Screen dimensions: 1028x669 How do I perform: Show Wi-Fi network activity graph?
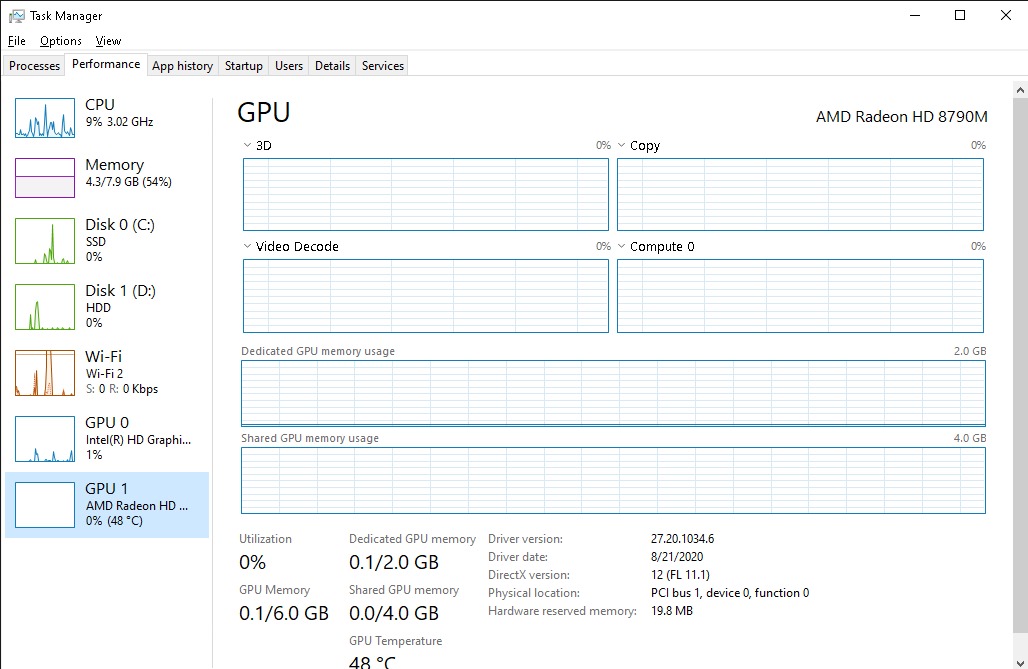[45, 373]
